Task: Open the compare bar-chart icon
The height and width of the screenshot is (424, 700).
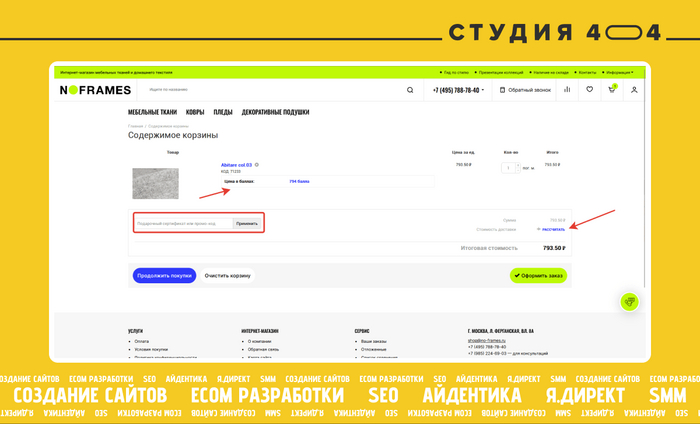Action: (x=567, y=90)
